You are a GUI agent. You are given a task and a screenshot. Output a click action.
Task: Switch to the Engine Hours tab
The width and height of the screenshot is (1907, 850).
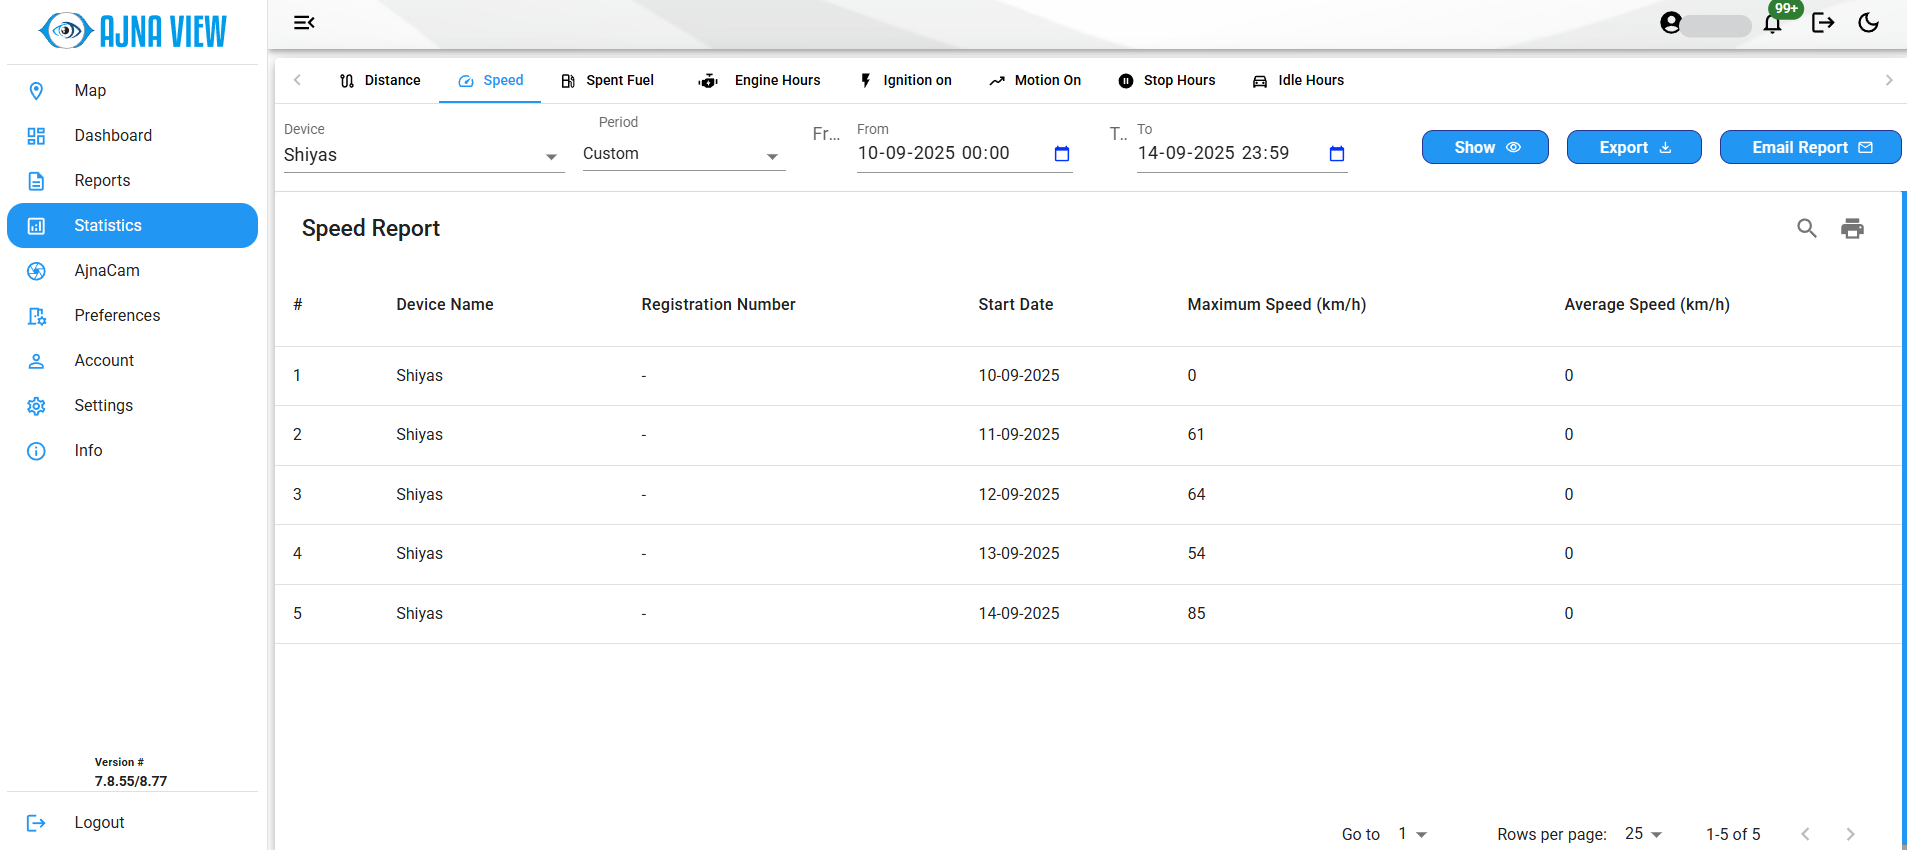(x=760, y=81)
